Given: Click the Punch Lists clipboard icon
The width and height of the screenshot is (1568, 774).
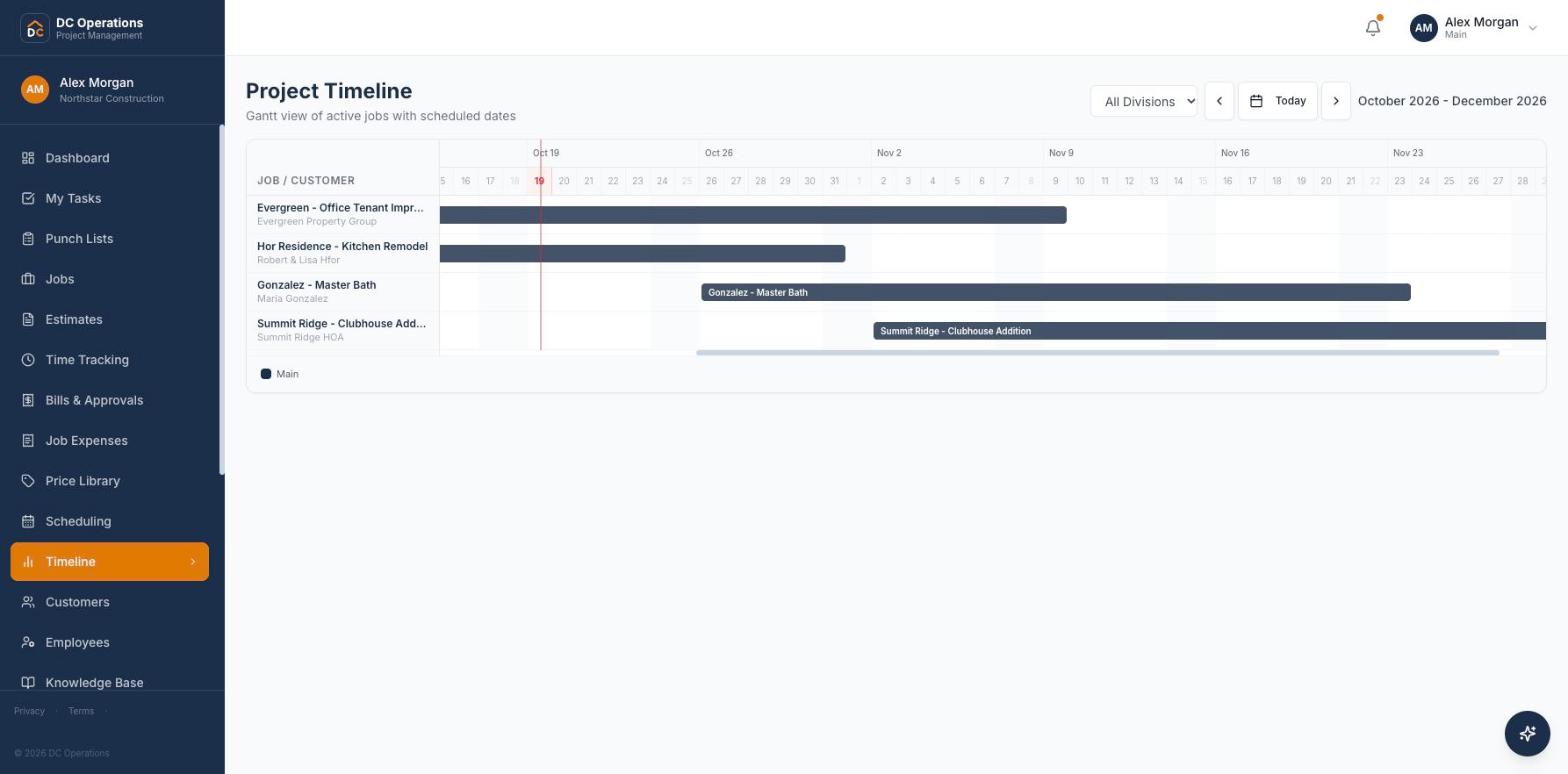Looking at the screenshot, I should (28, 239).
